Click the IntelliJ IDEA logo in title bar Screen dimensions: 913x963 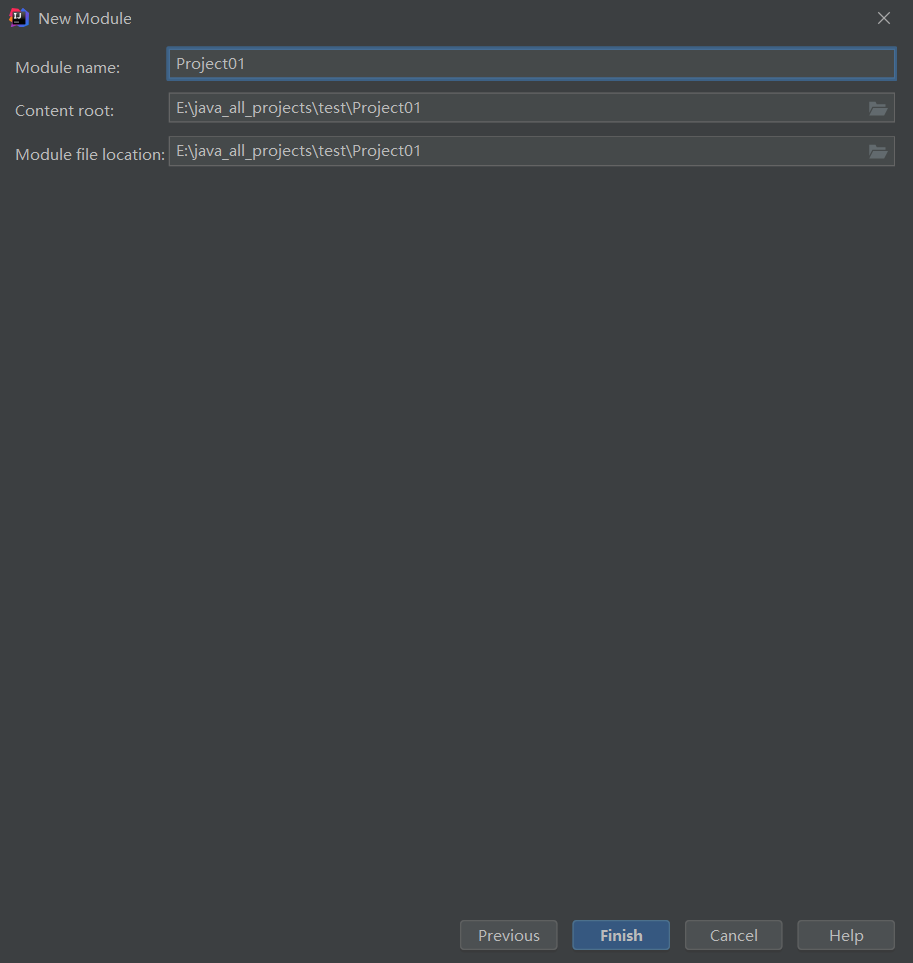[19, 18]
